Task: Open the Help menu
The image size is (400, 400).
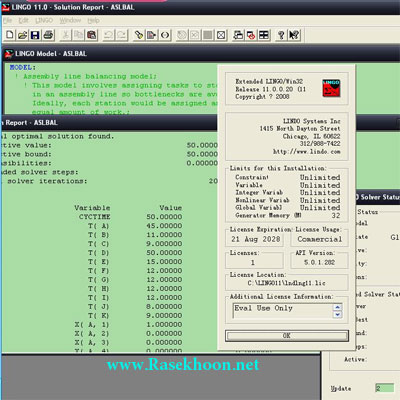Action: 94,20
